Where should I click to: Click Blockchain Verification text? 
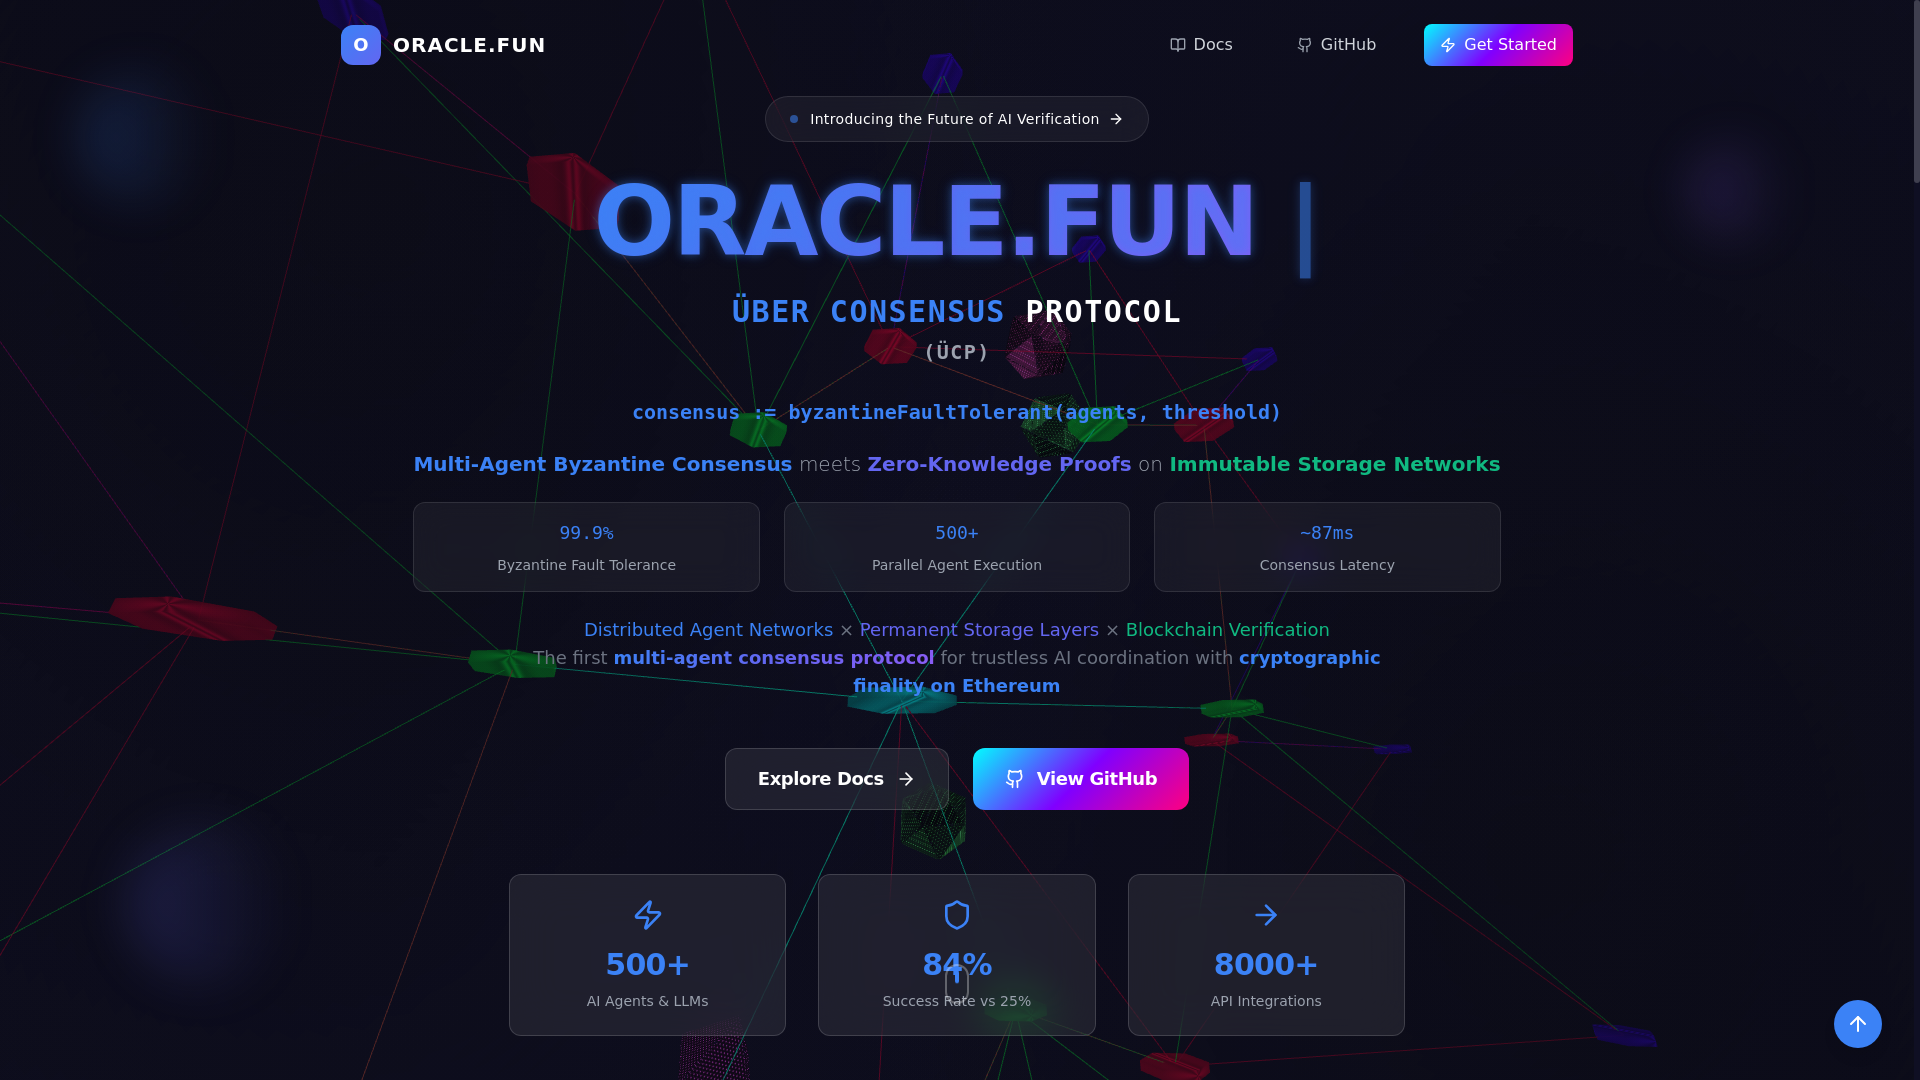[1227, 630]
